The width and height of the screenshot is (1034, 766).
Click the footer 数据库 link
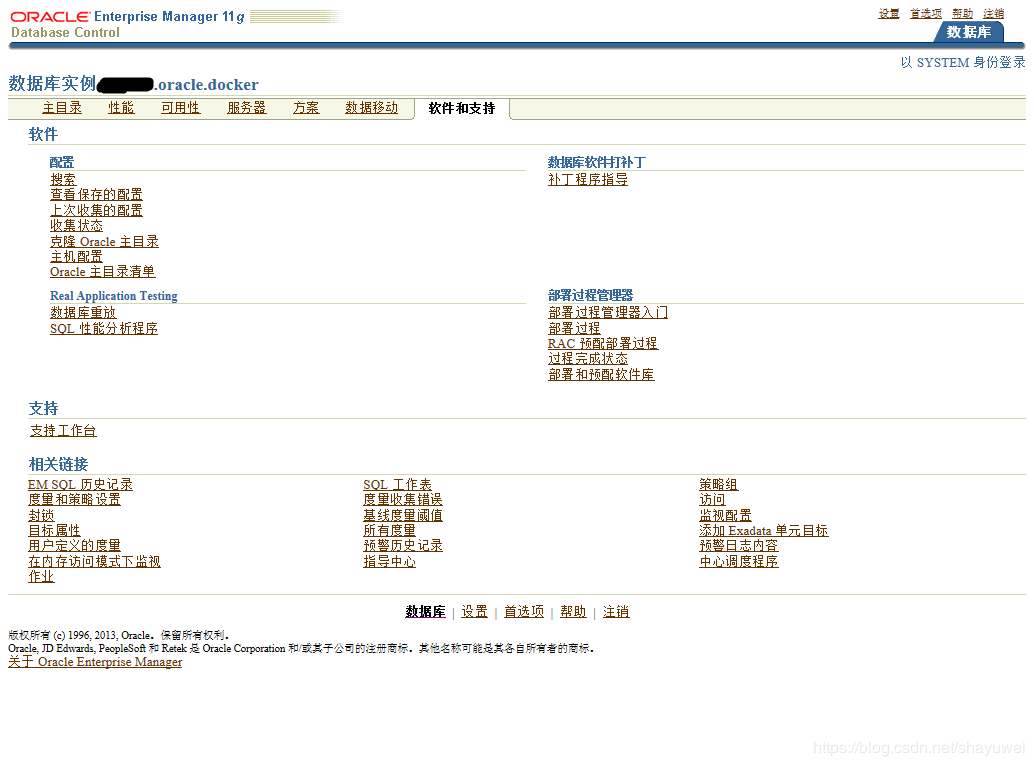(x=425, y=612)
